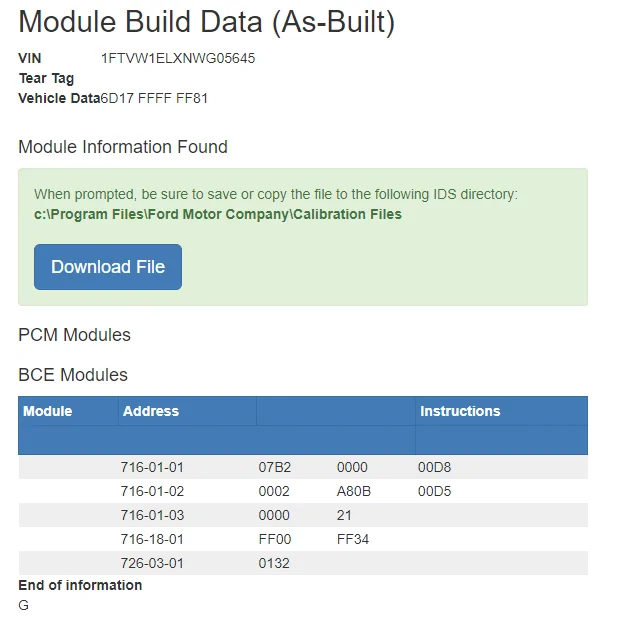Click the Module column header
The height and width of the screenshot is (630, 638).
coord(48,411)
